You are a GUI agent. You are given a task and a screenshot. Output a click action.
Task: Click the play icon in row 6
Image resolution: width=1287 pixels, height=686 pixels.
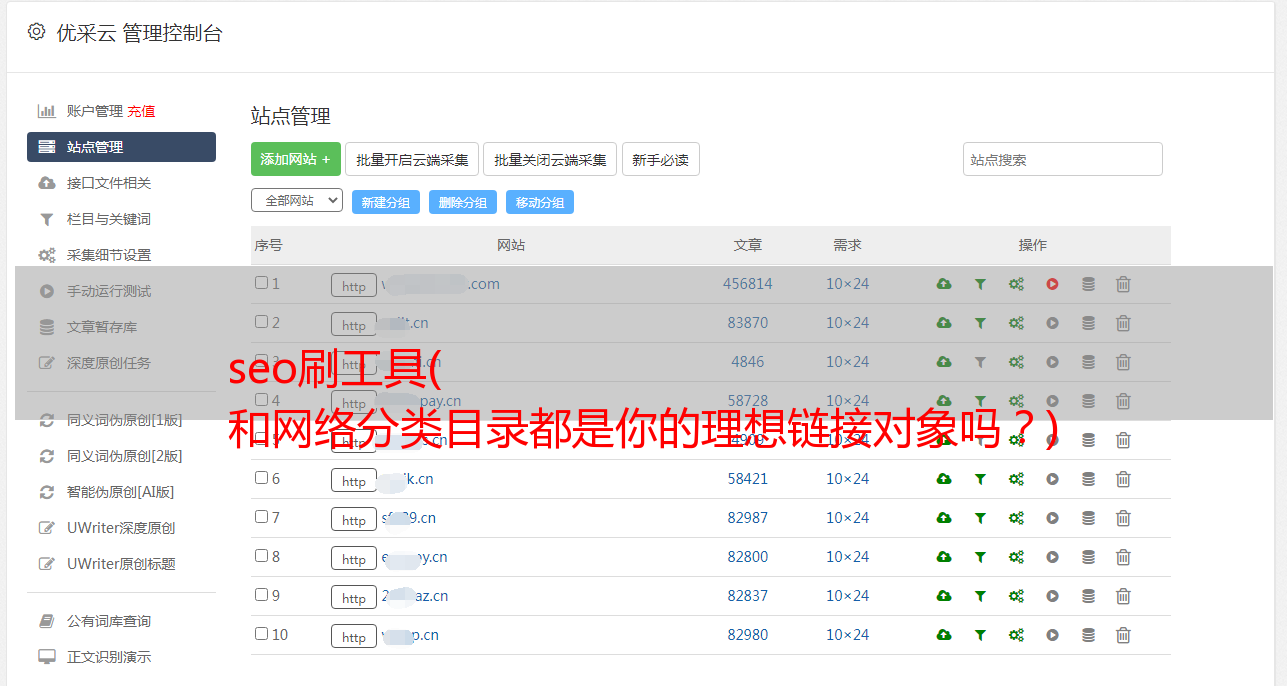[x=1052, y=479]
